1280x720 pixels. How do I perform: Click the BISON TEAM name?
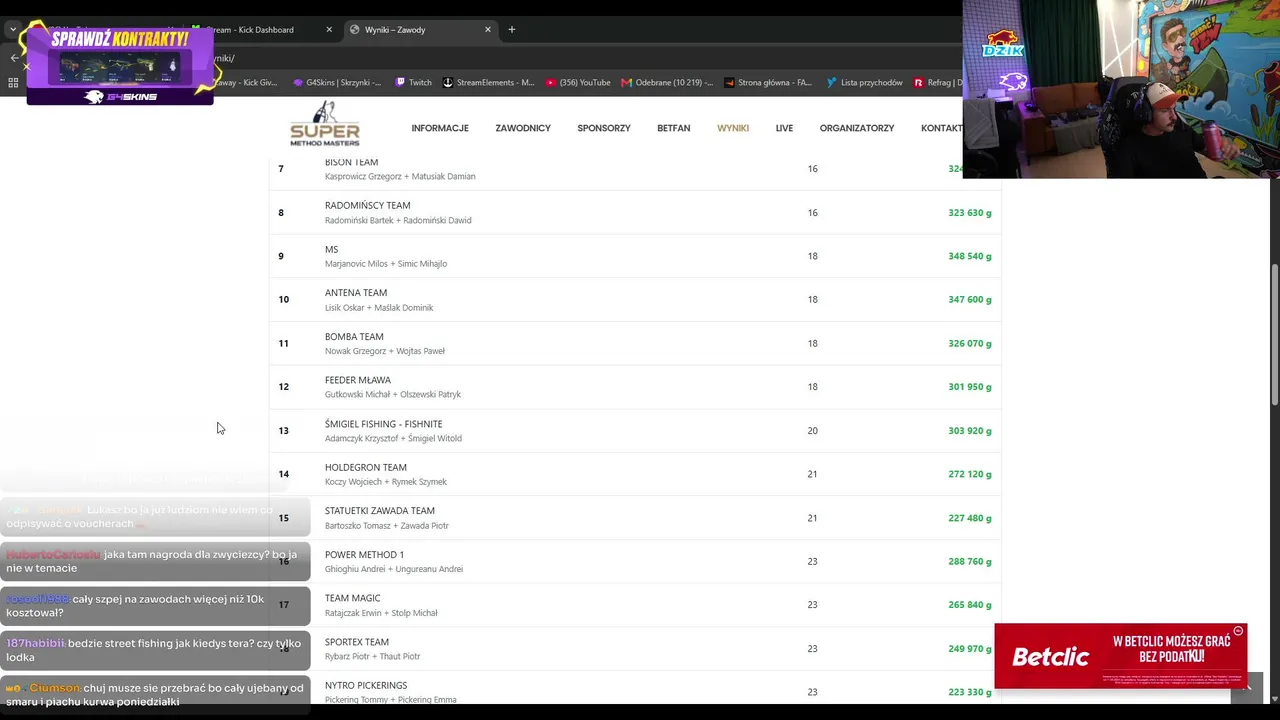coord(351,162)
